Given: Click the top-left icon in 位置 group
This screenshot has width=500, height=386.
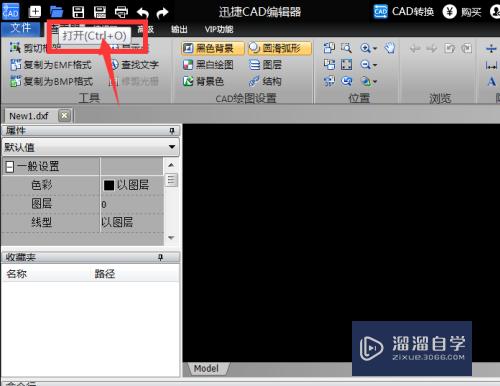Looking at the screenshot, I should (x=329, y=48).
